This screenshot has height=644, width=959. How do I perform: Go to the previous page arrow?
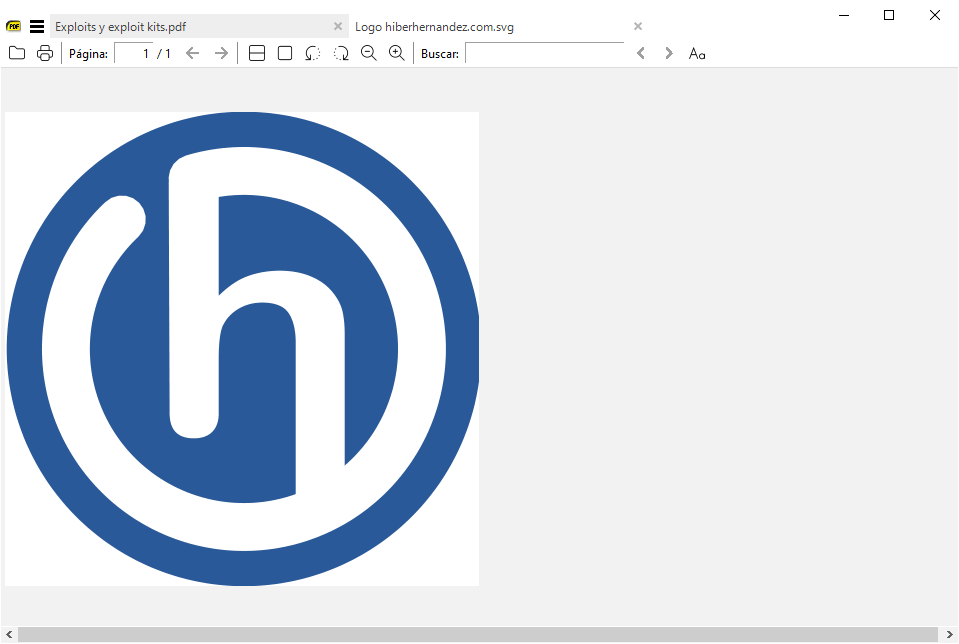tap(193, 53)
